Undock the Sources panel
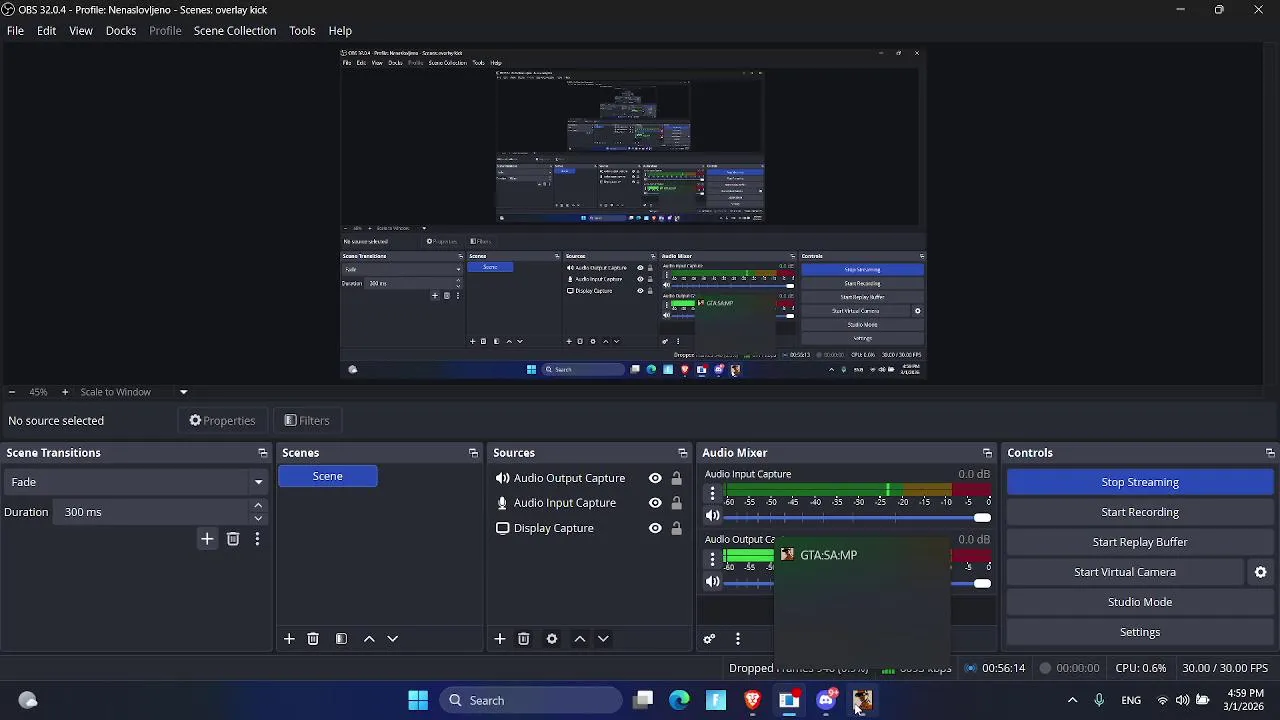 [682, 453]
